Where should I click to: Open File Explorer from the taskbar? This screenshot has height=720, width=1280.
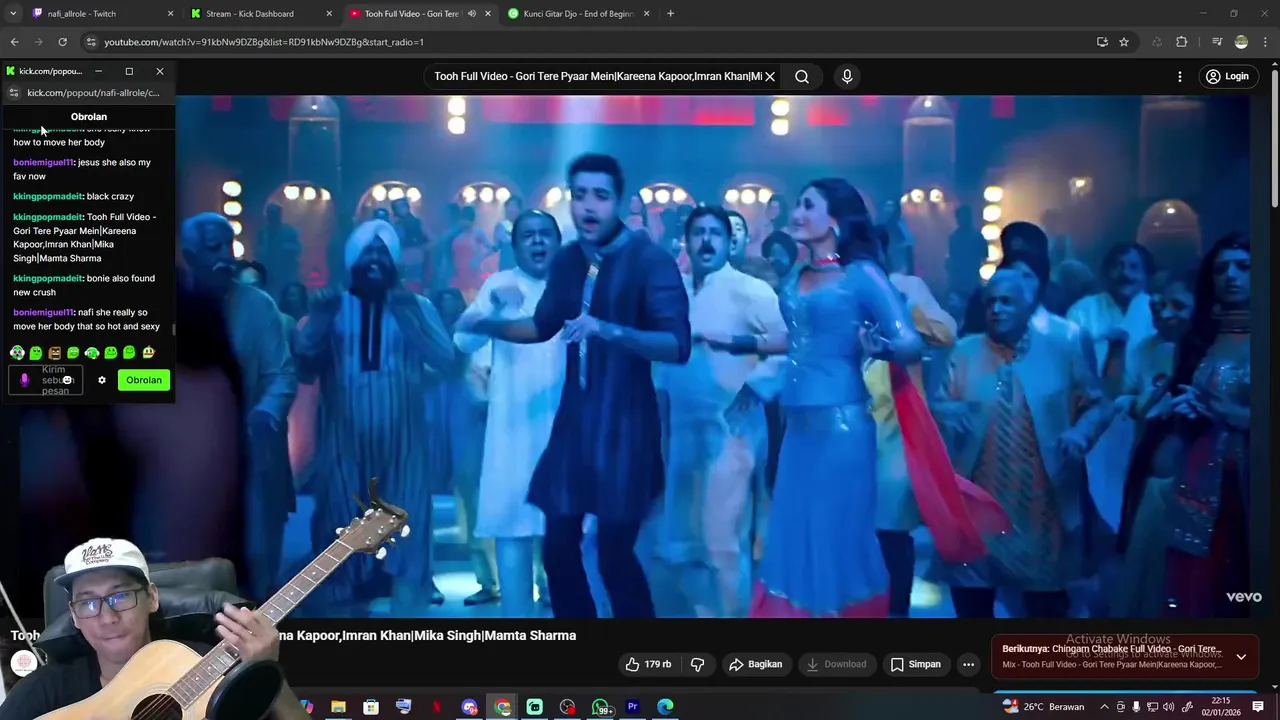pyautogui.click(x=338, y=707)
